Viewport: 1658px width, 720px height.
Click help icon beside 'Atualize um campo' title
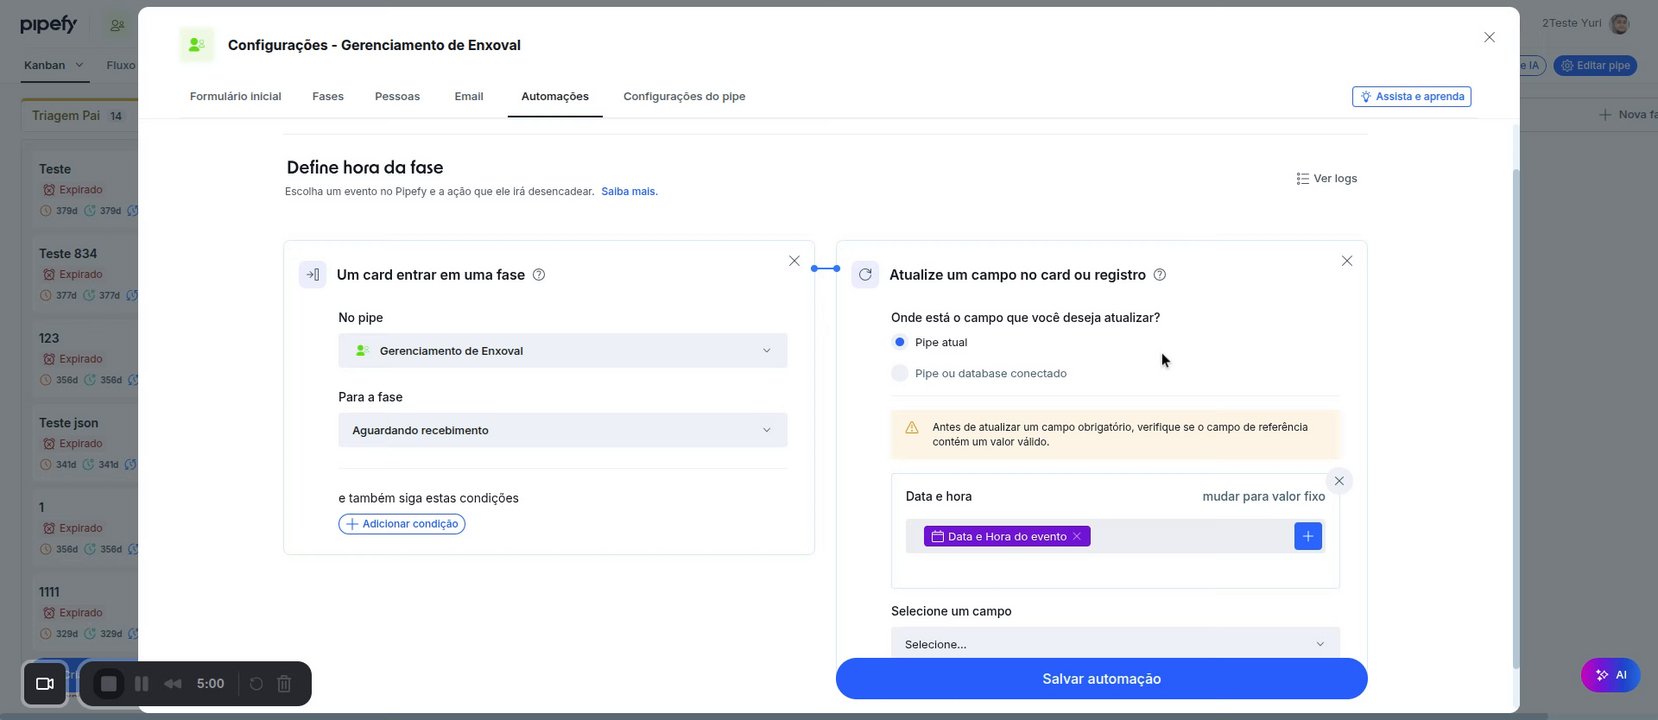click(1160, 275)
